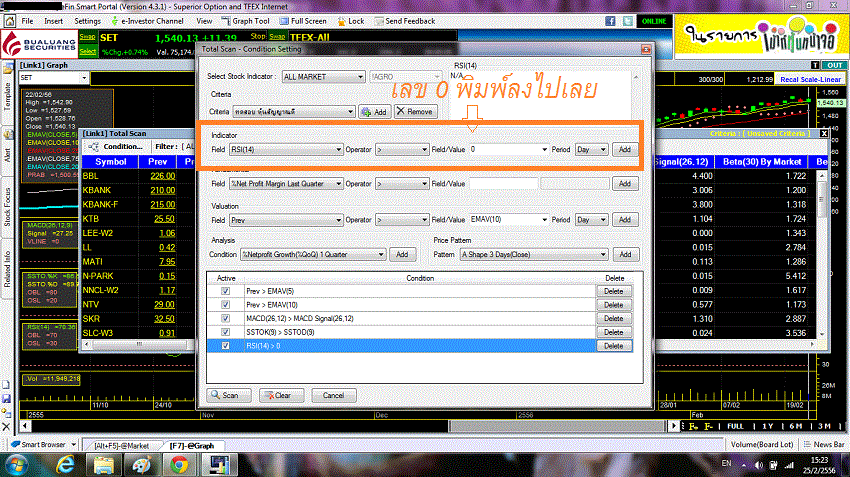
Task: Switch to Full Screen mode
Action: (303, 21)
